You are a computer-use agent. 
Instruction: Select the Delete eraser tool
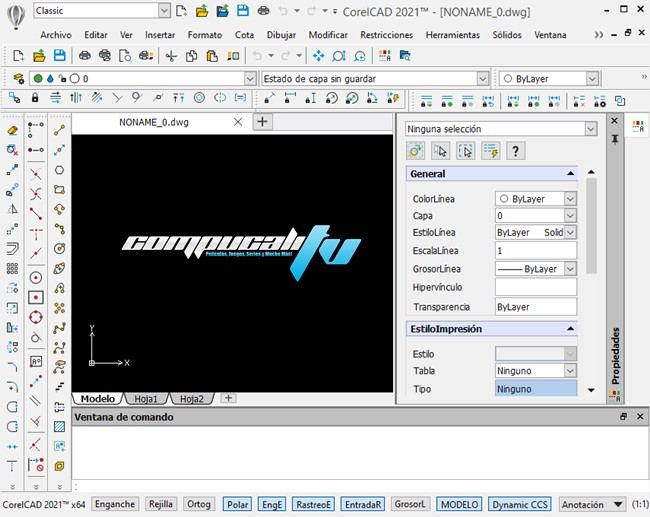12,131
